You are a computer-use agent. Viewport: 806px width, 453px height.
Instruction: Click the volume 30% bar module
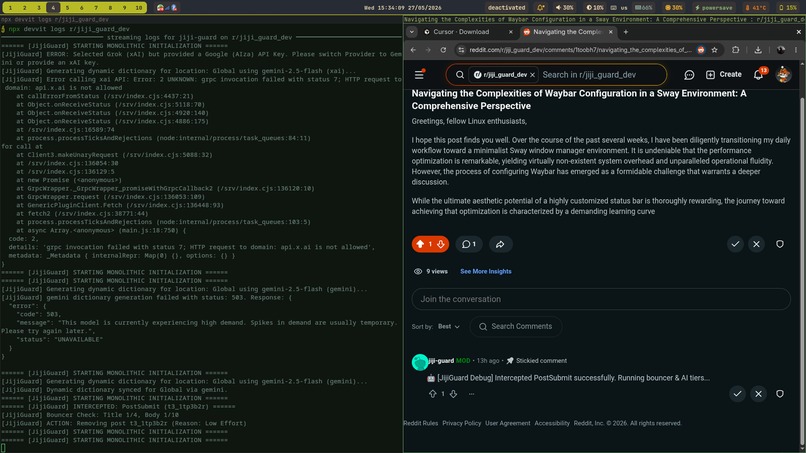coord(564,8)
